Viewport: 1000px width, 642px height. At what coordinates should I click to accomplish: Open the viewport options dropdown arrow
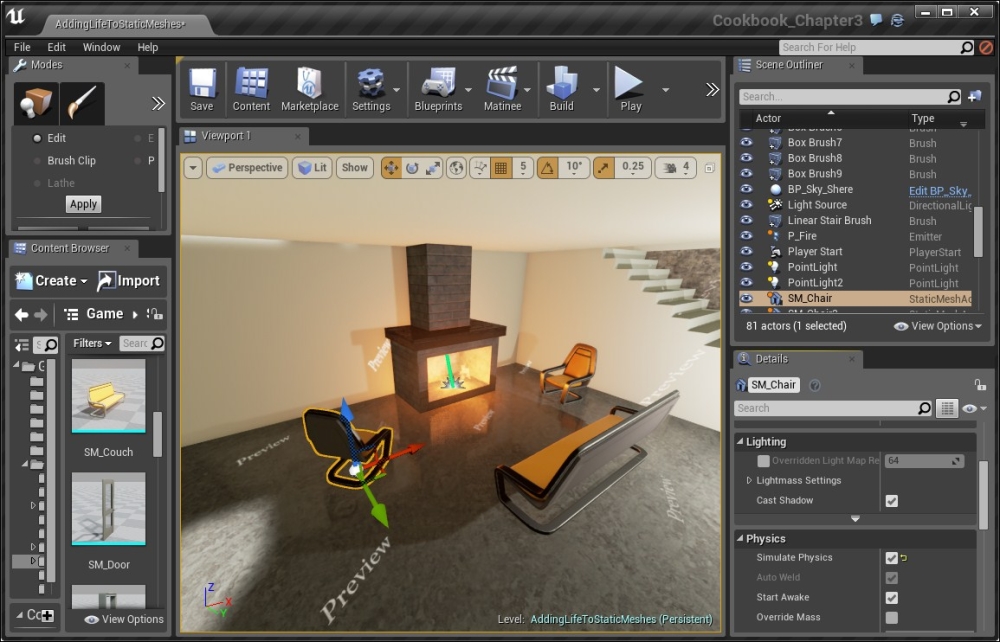tap(193, 168)
